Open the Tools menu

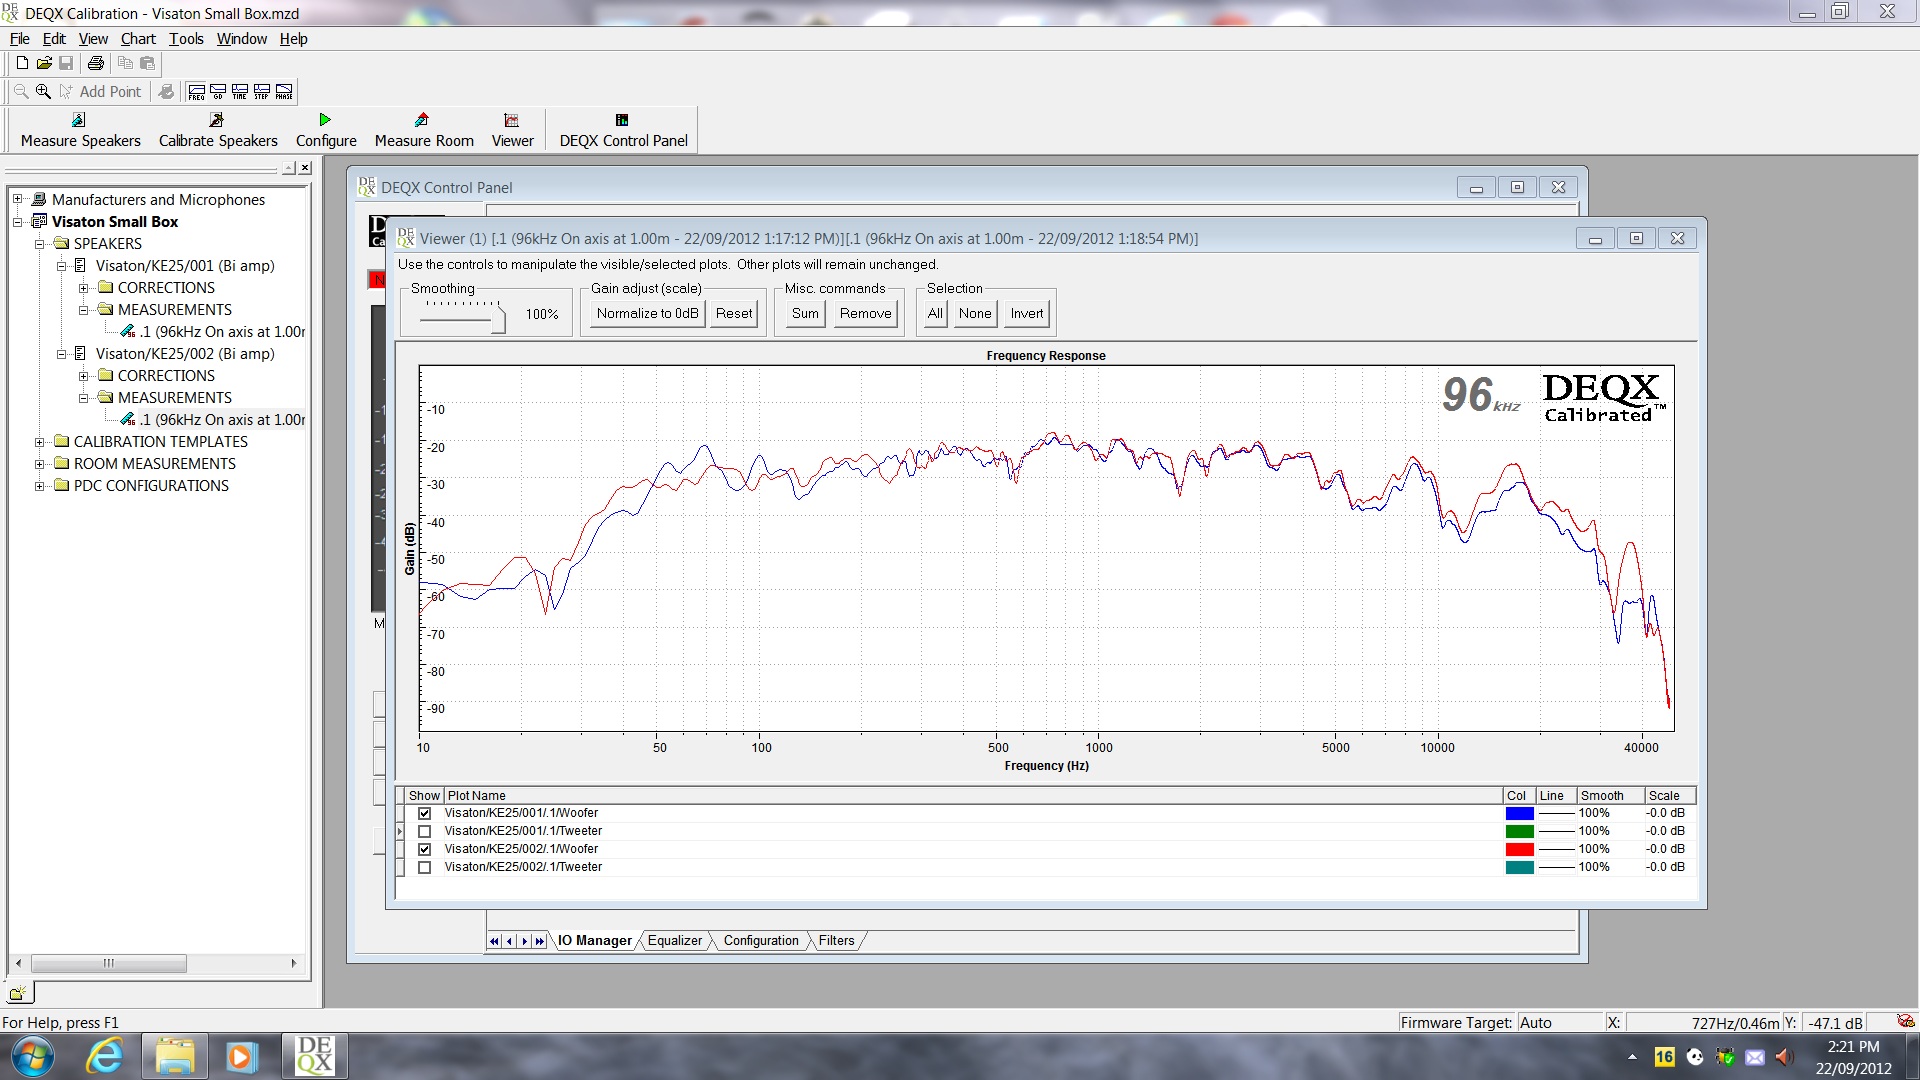pyautogui.click(x=186, y=39)
